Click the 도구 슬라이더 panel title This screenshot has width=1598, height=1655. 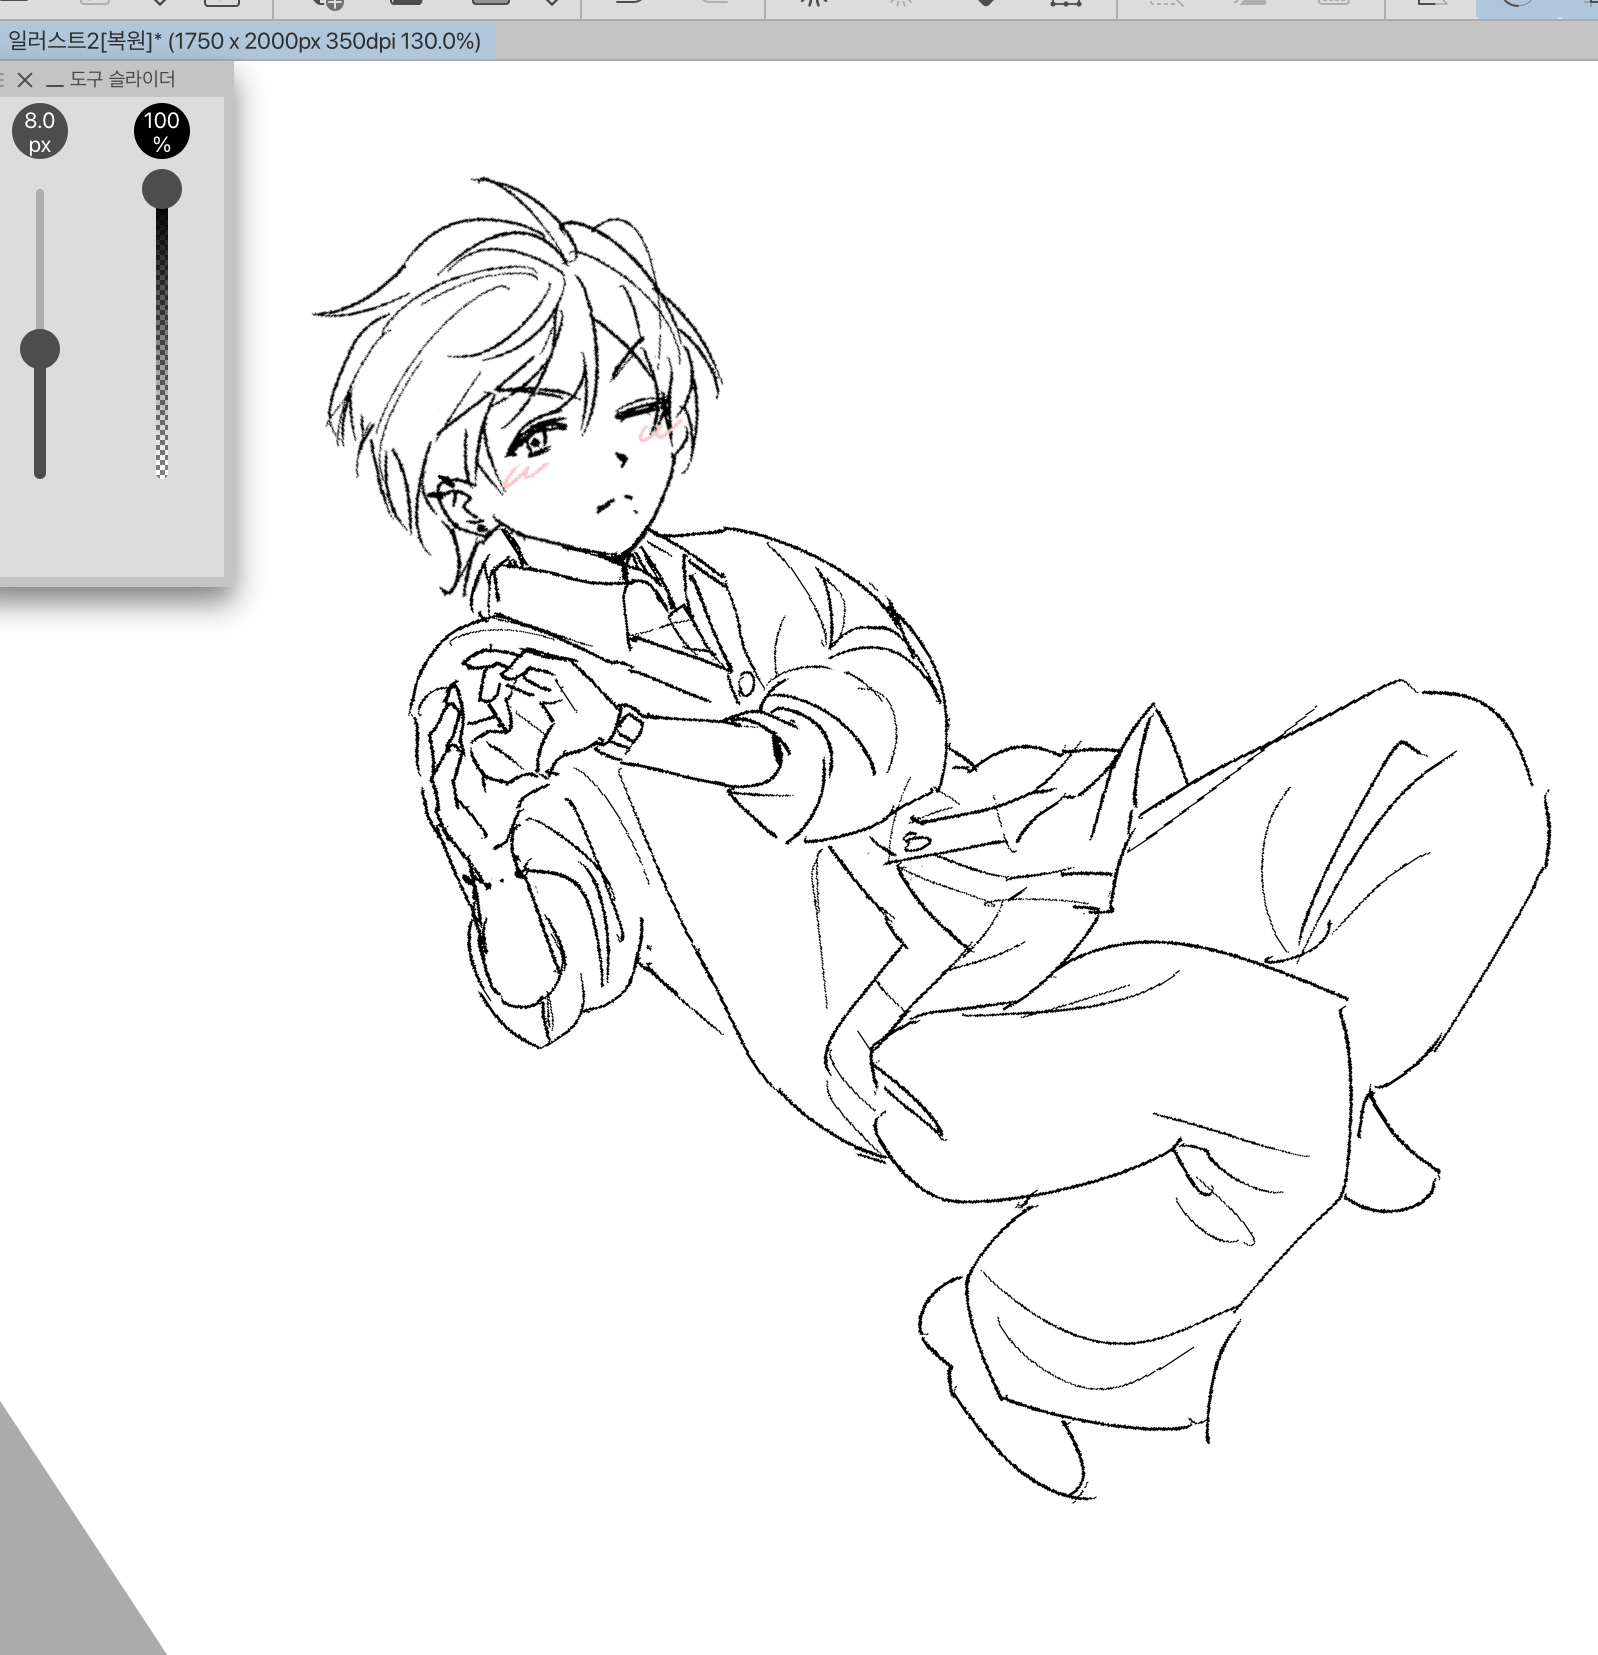[x=122, y=79]
